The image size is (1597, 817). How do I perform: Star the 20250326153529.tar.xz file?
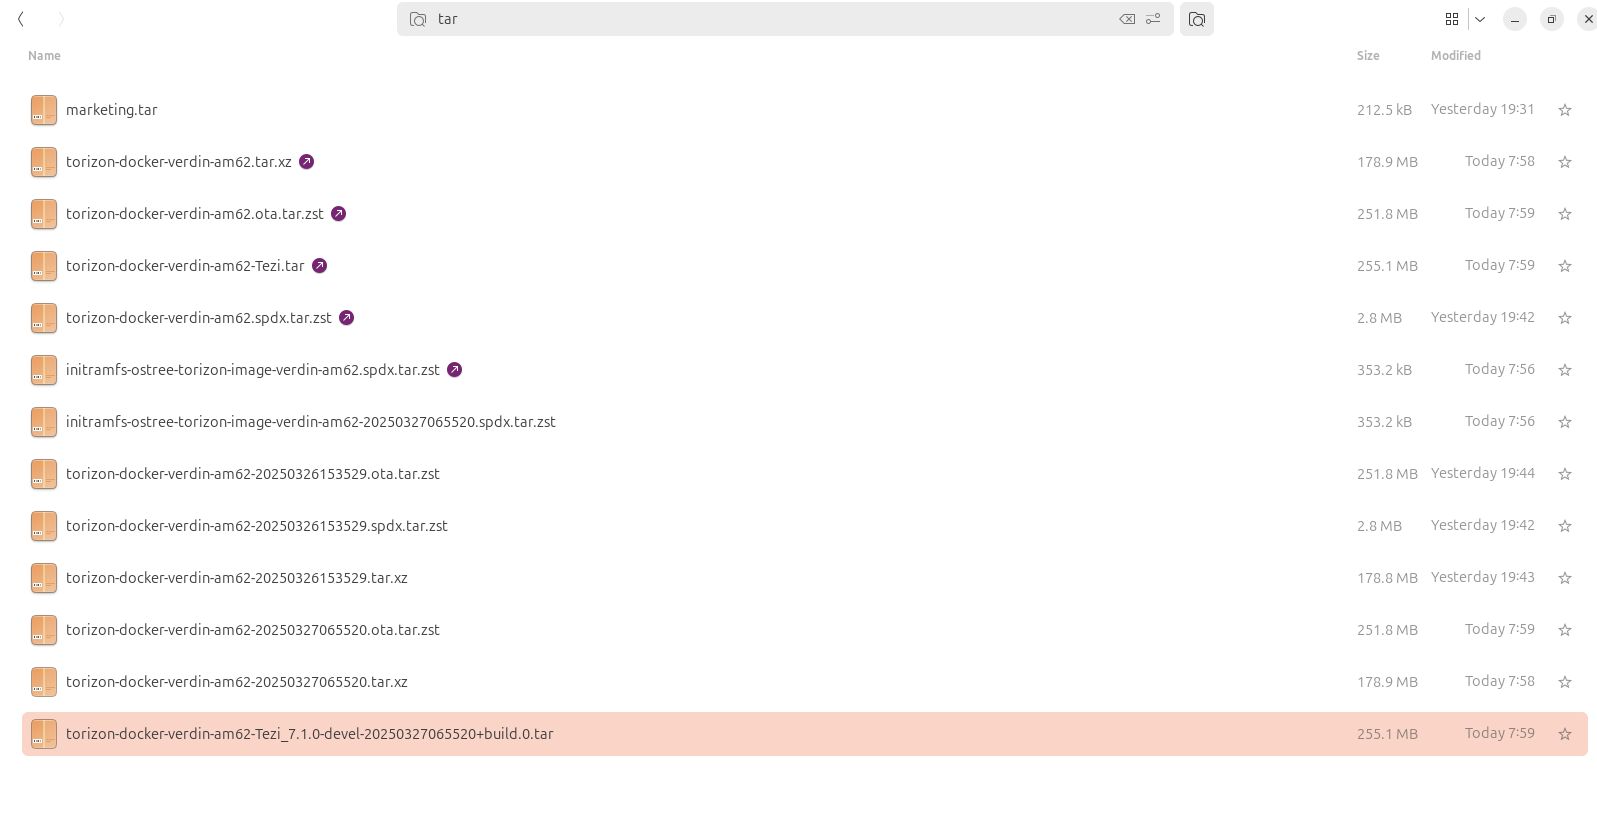[x=1565, y=578]
